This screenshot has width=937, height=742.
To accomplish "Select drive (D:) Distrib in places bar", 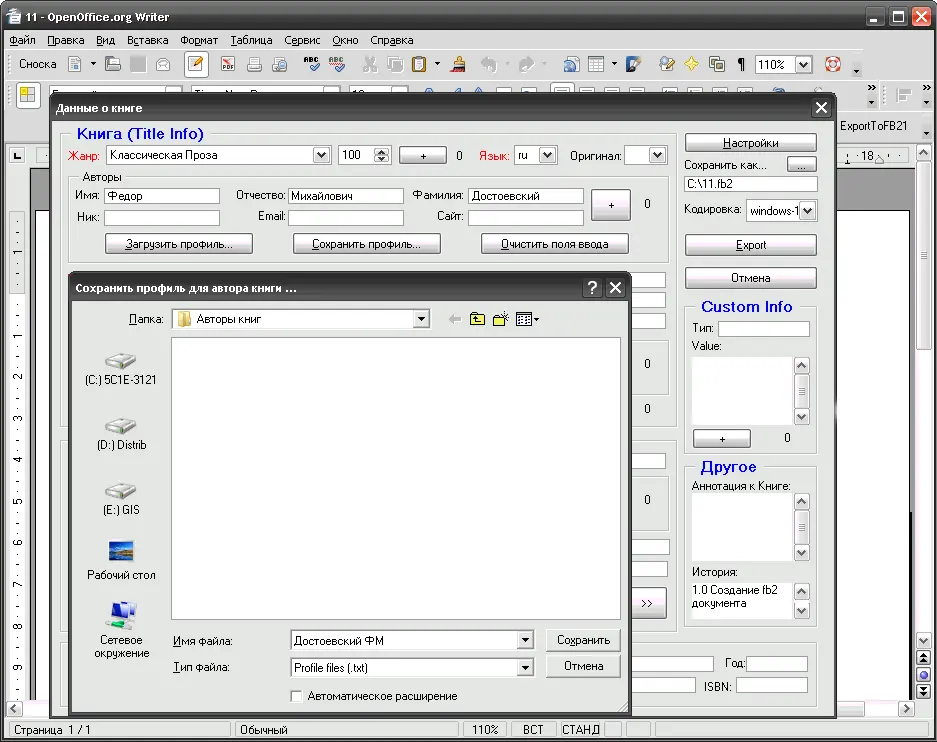I will (121, 434).
